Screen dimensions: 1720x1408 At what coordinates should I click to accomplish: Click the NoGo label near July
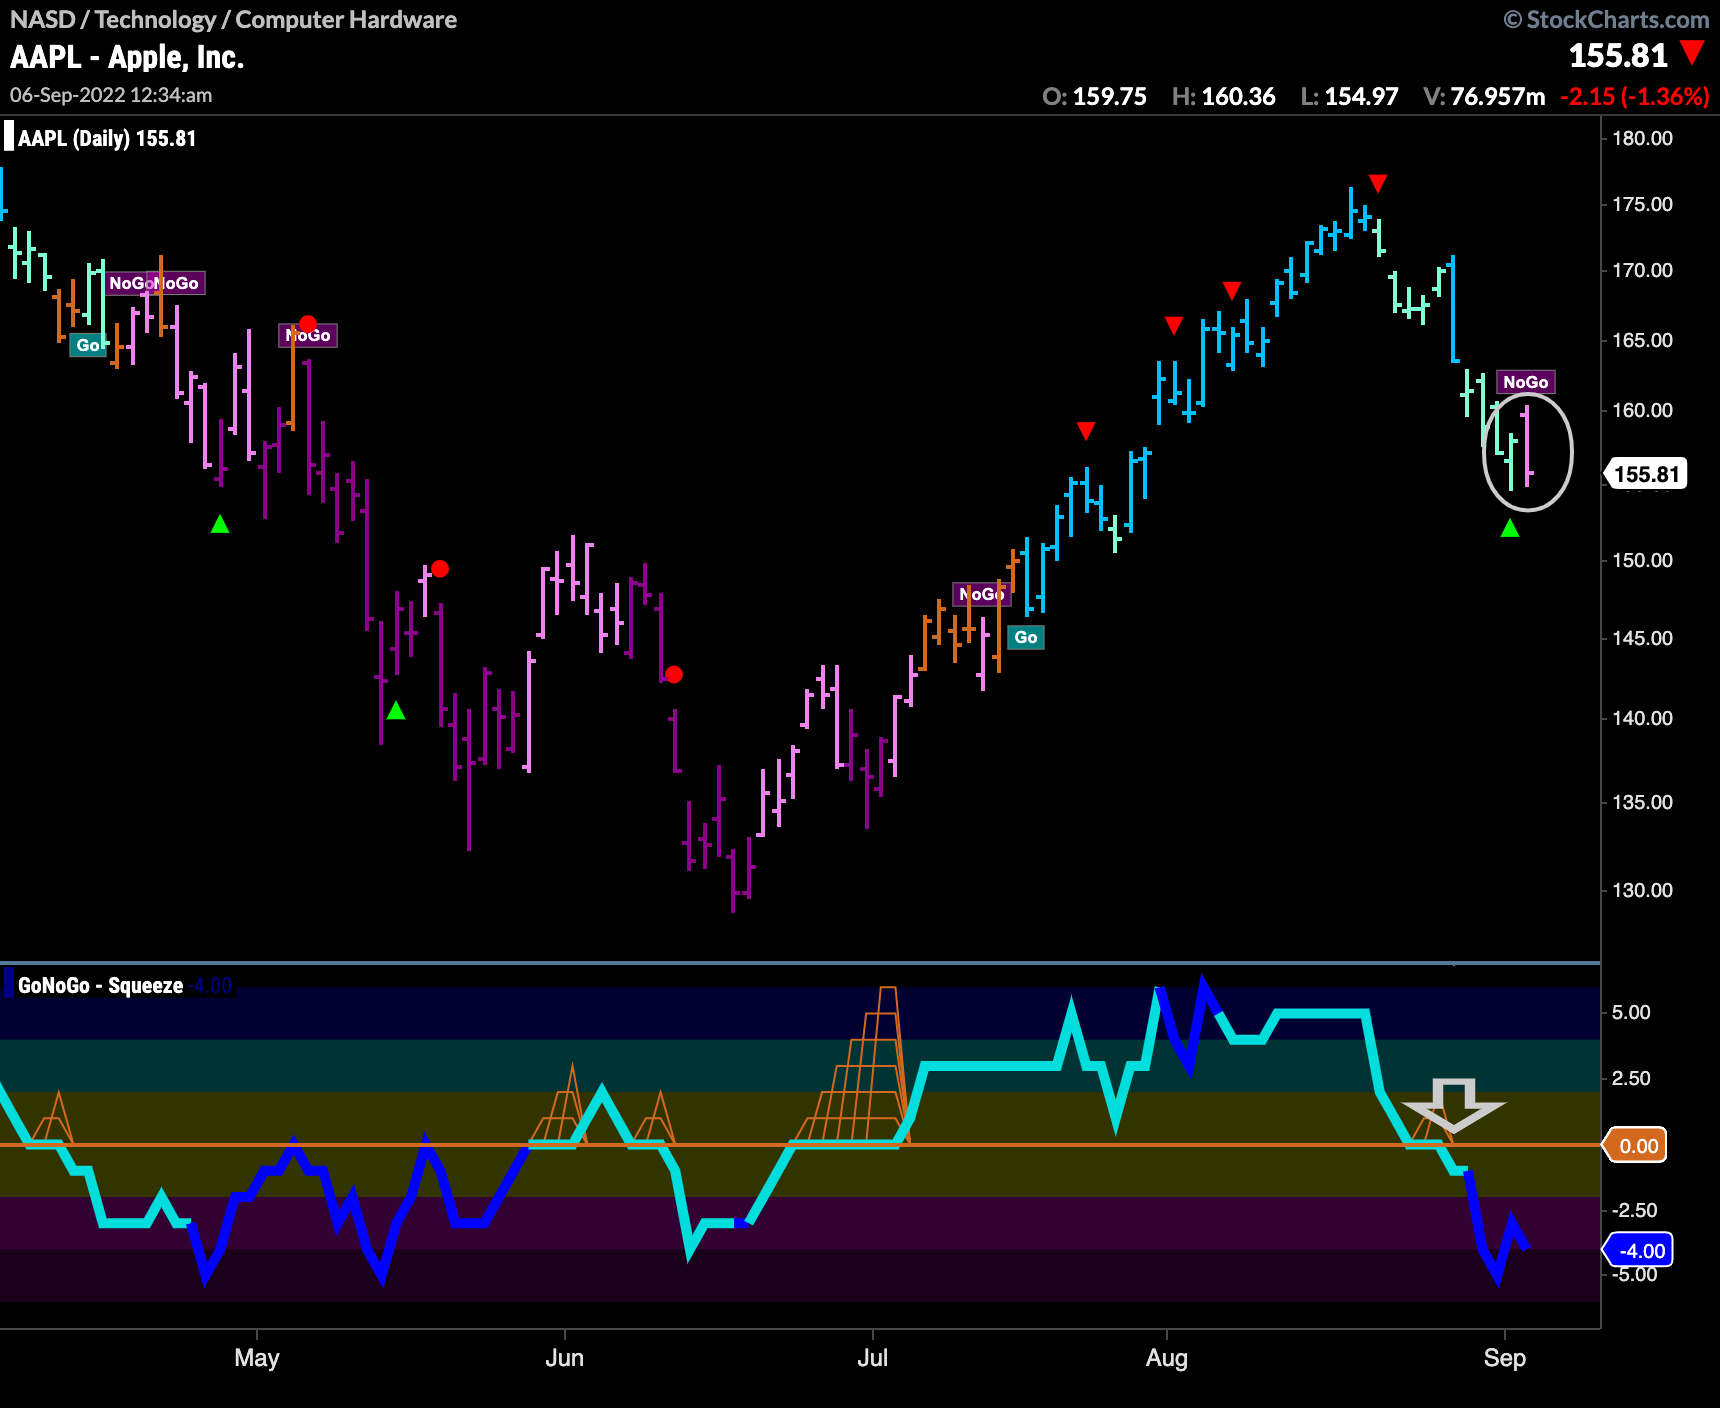click(980, 594)
